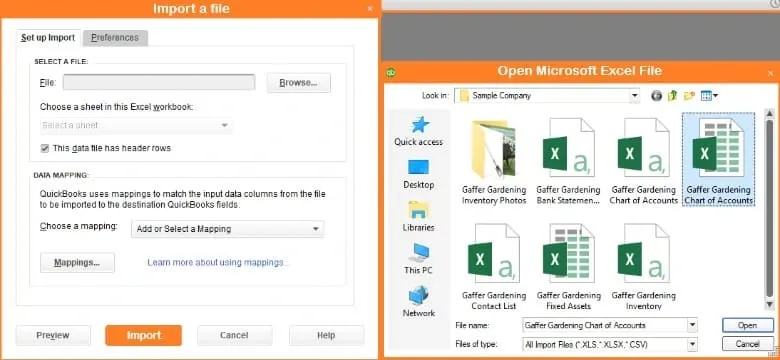Click the Browse... button

(298, 83)
